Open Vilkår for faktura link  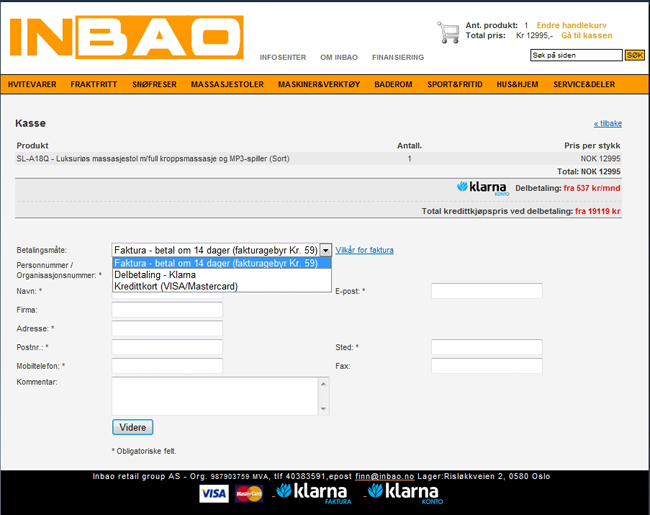[x=364, y=249]
